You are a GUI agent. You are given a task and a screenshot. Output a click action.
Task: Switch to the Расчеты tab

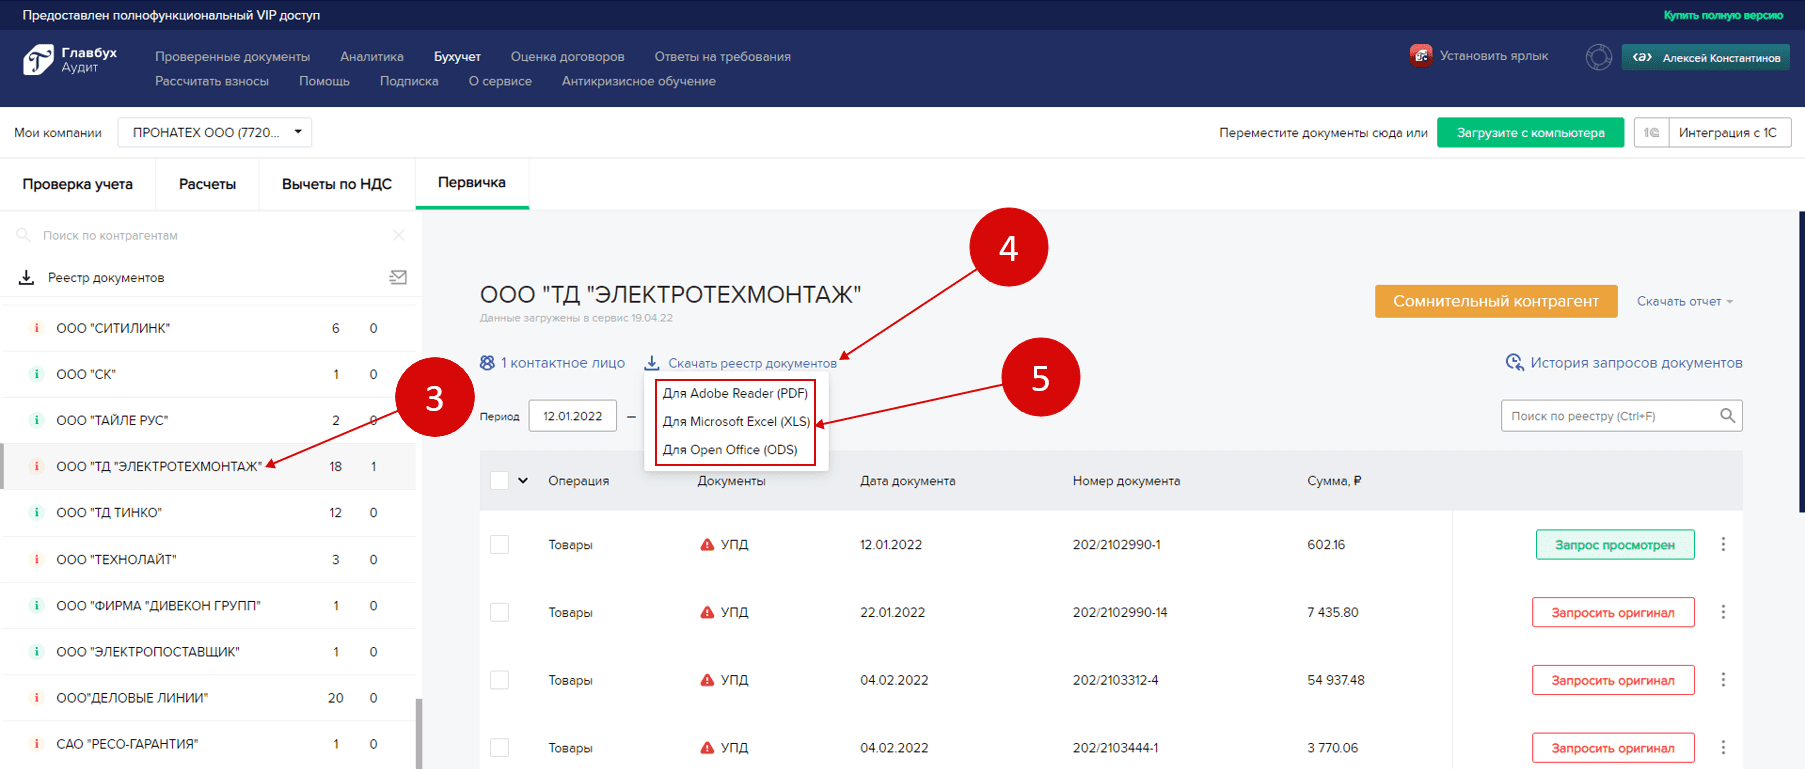(x=207, y=184)
